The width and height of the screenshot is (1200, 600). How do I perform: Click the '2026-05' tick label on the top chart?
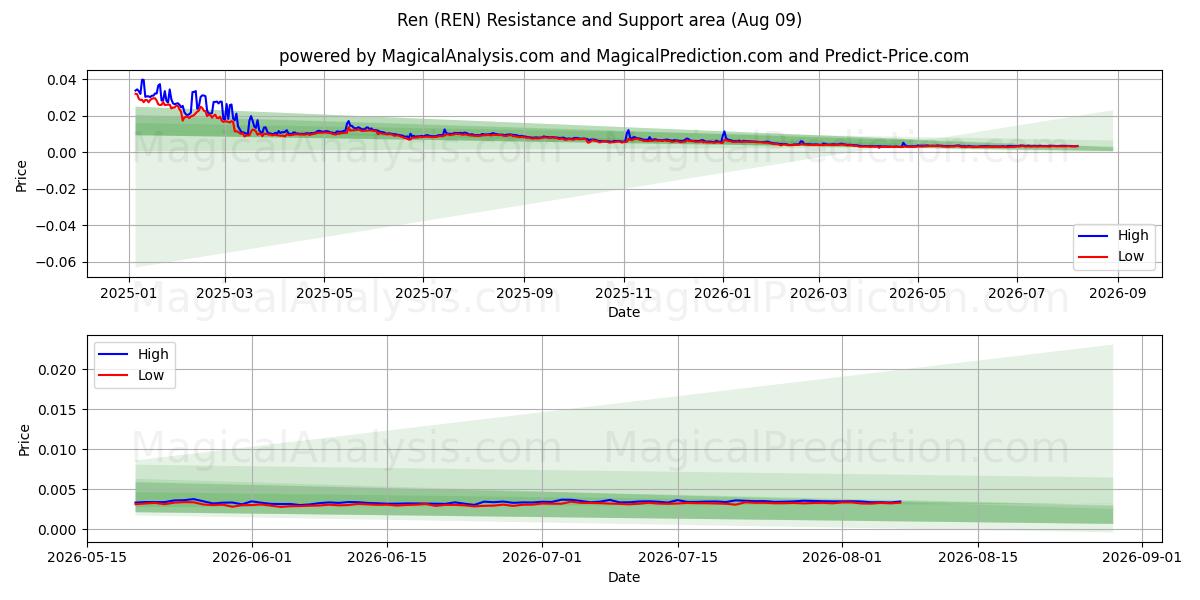(x=918, y=294)
